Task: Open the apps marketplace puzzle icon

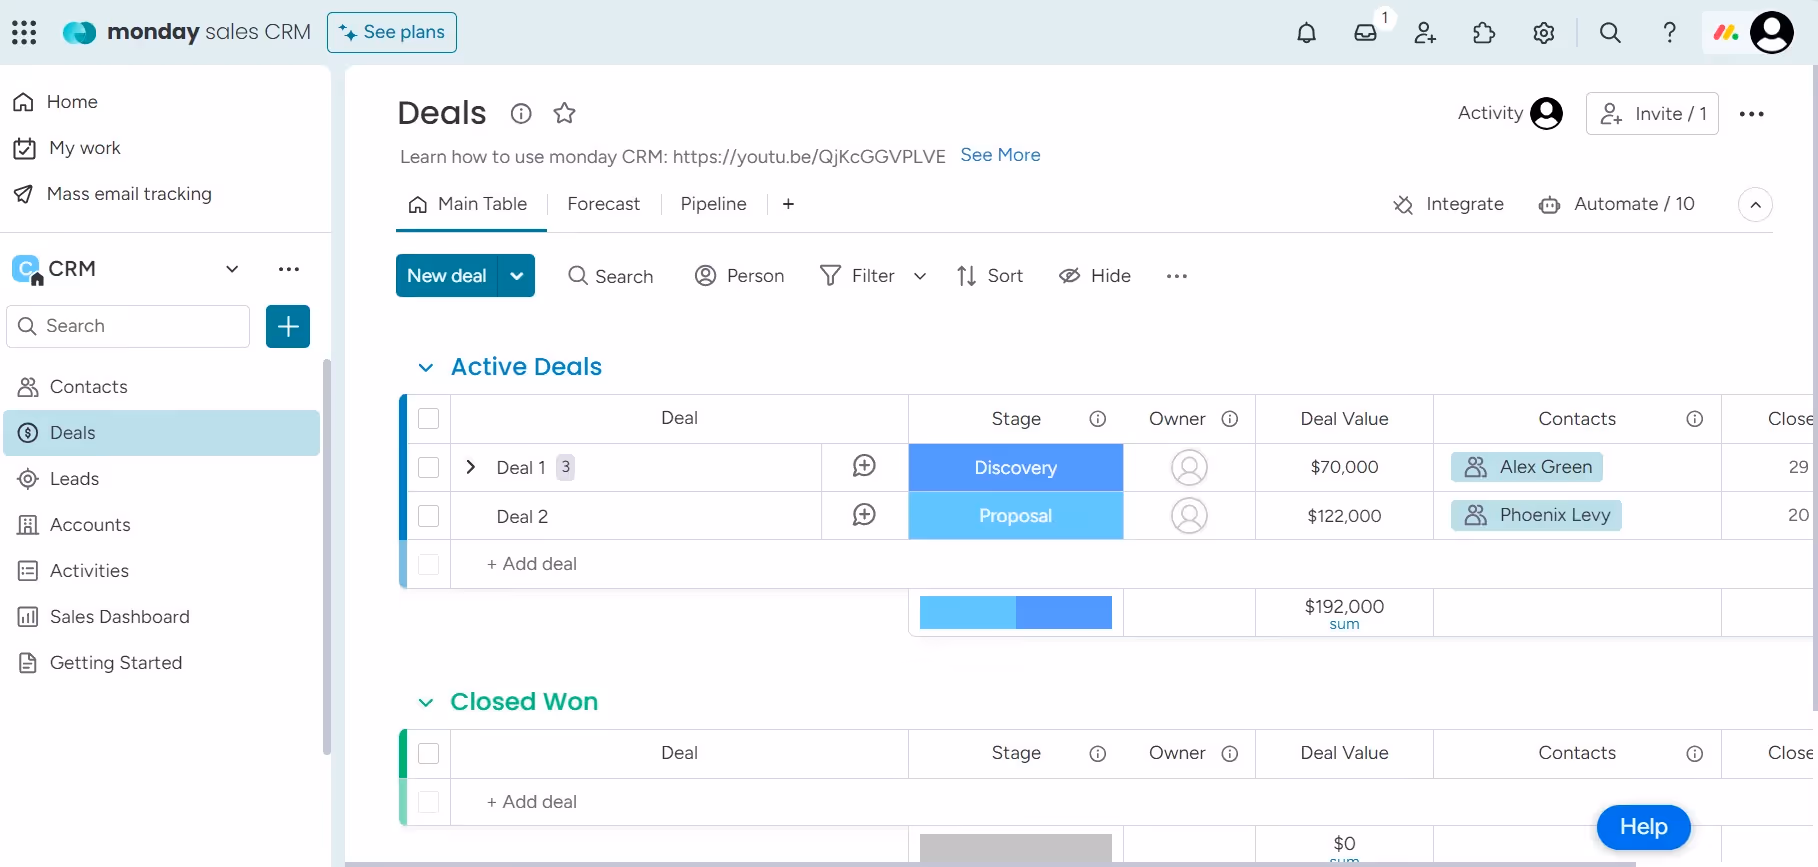Action: point(1484,33)
